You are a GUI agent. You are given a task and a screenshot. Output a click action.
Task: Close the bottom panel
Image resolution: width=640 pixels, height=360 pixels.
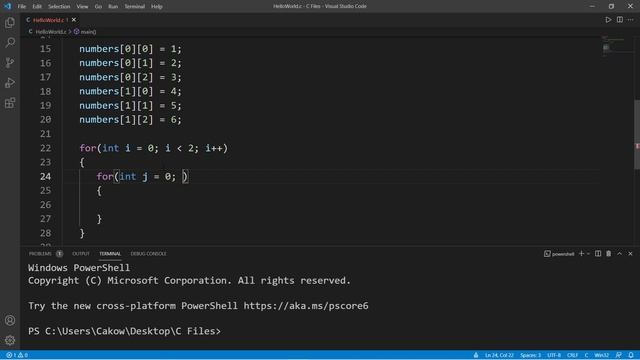pos(630,253)
